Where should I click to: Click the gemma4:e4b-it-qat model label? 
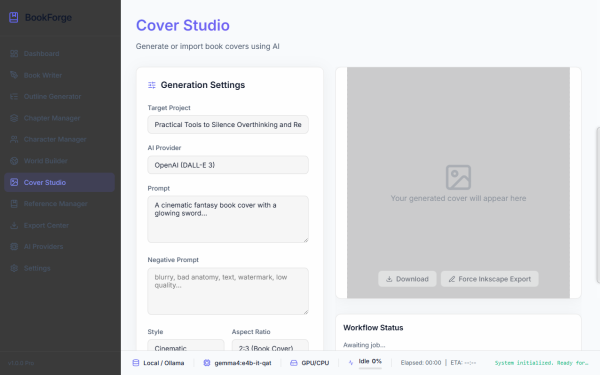click(x=243, y=363)
